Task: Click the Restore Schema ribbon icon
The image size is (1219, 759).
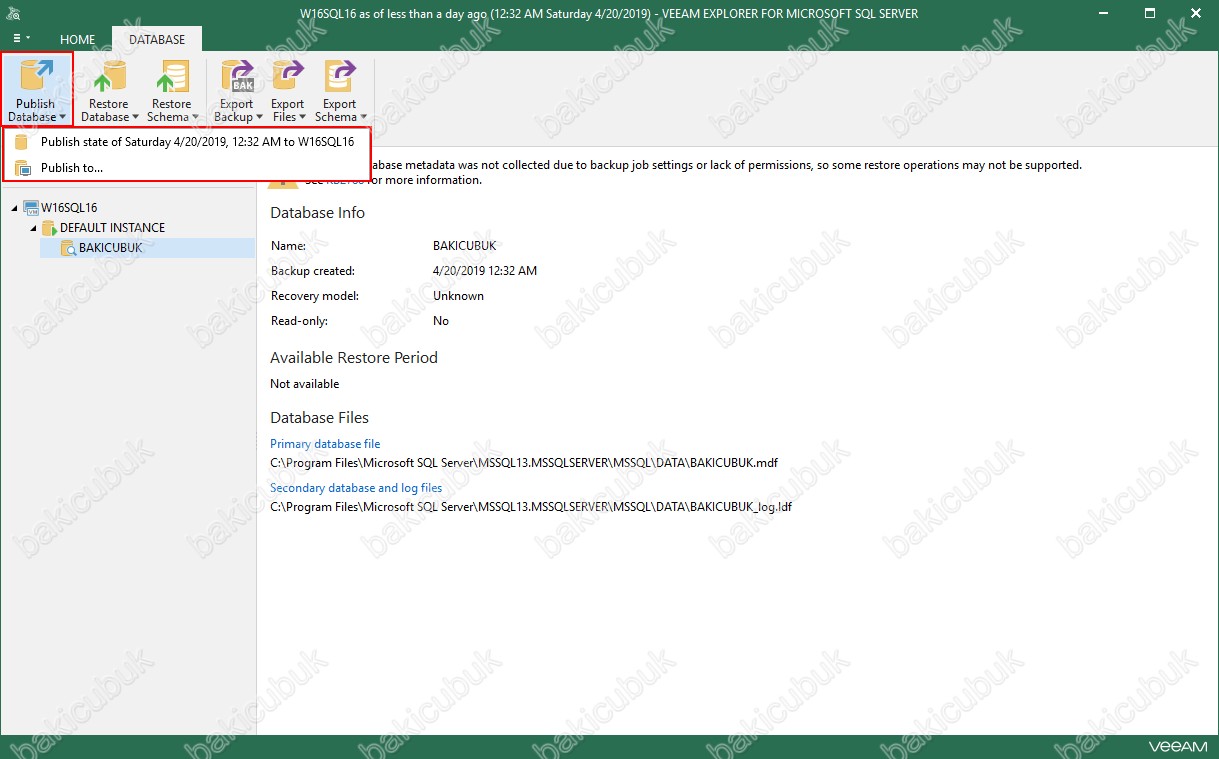Action: click(x=171, y=76)
